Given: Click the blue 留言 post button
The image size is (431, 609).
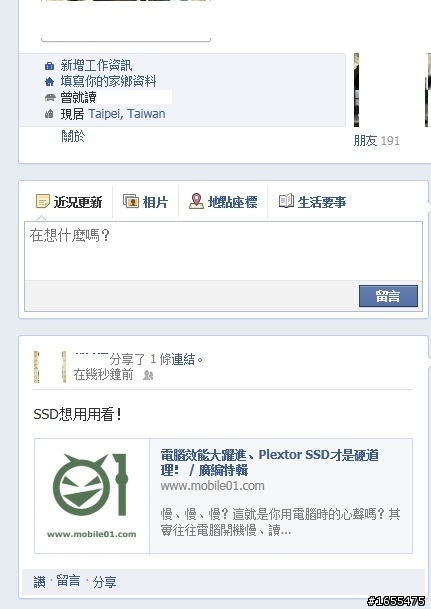Looking at the screenshot, I should [388, 296].
